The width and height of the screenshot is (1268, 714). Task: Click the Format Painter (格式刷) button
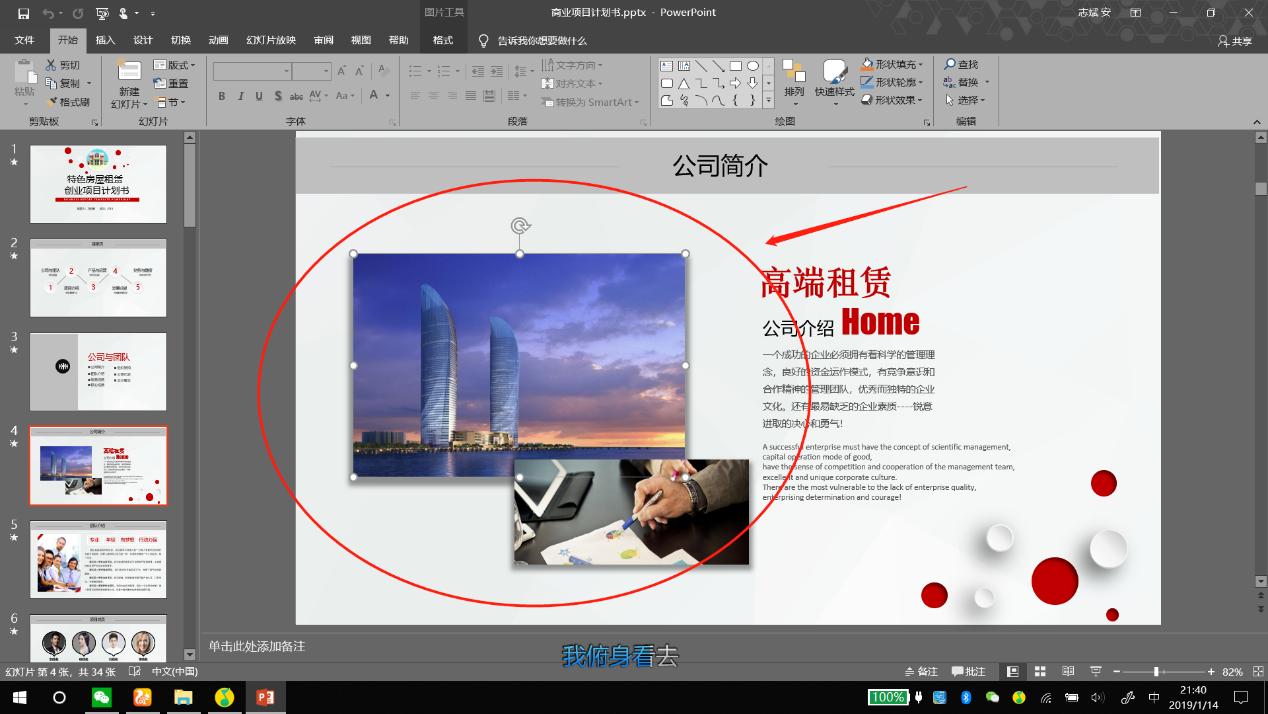[68, 102]
